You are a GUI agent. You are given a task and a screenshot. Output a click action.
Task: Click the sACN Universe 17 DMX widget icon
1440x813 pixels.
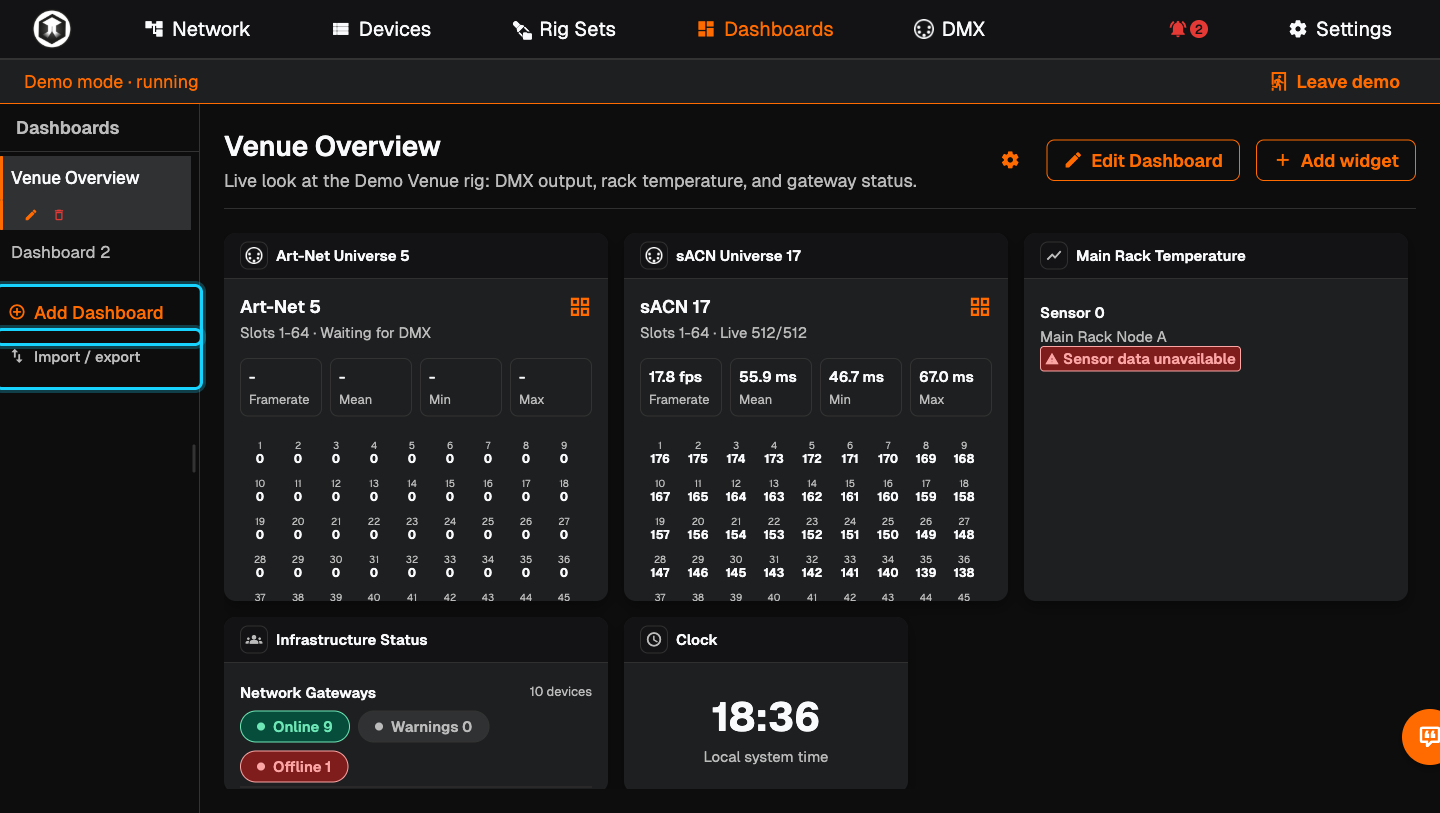point(654,256)
